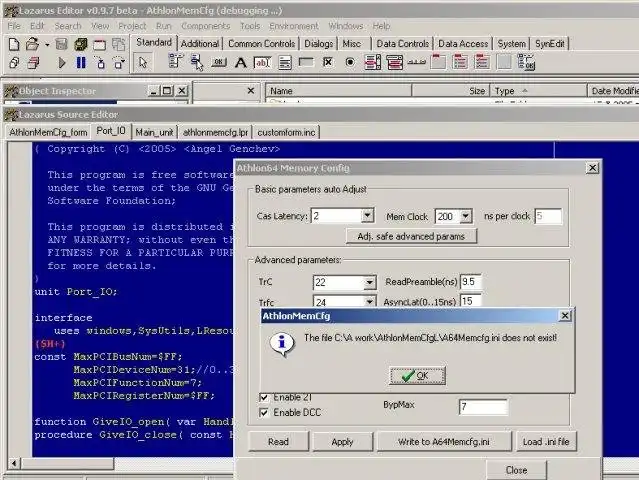
Task: Open the File menu
Action: 14,26
